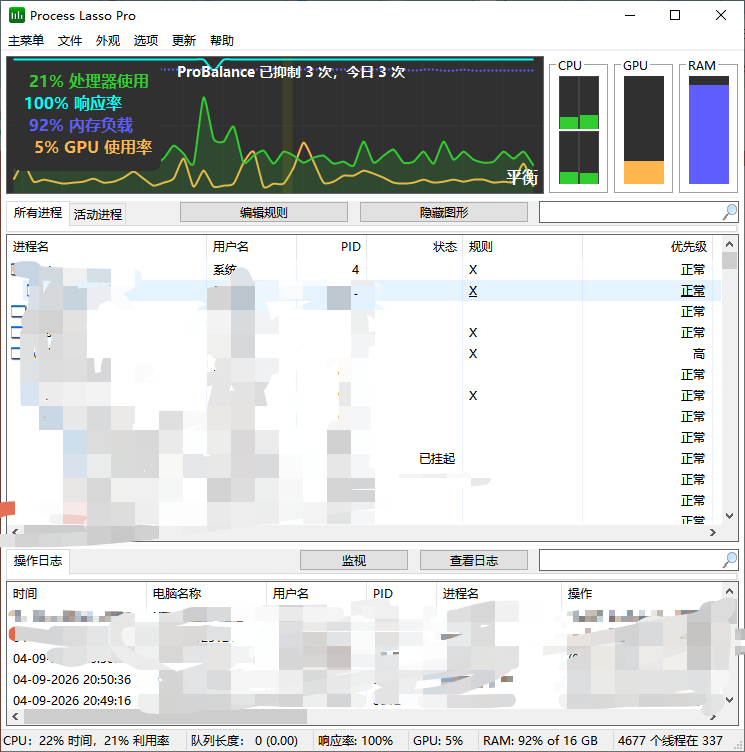This screenshot has height=752, width=745.
Task: Click scroll up arrow of process list
Action: [729, 244]
